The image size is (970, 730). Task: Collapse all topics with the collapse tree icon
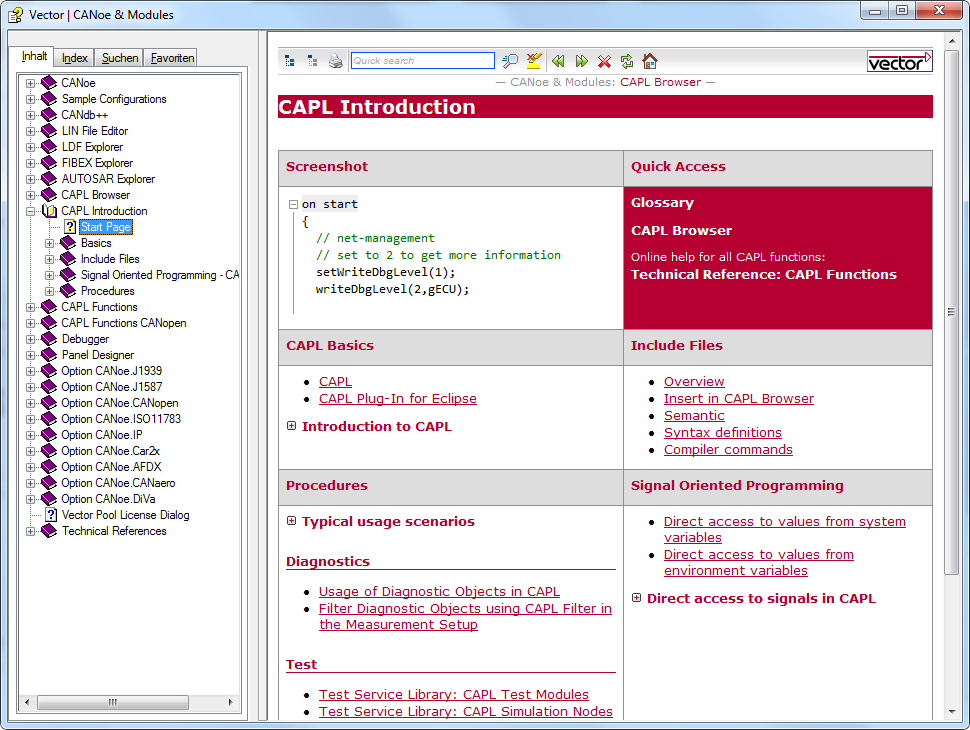coord(312,60)
